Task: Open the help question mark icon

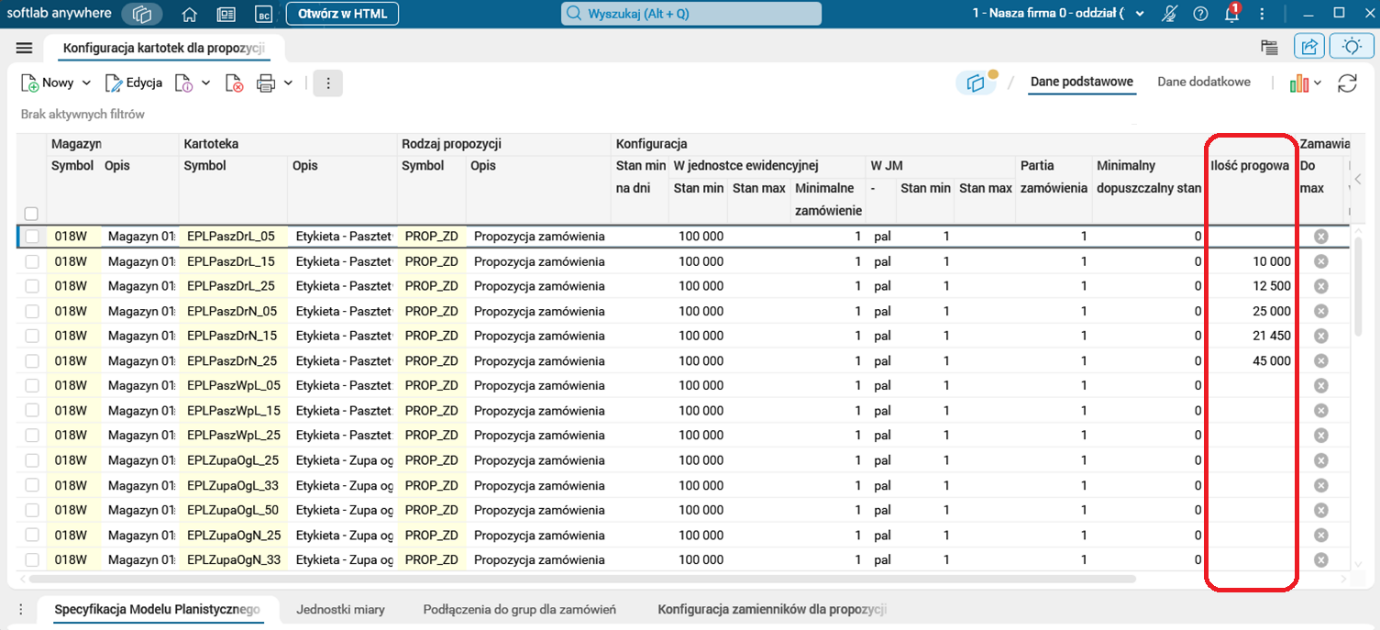Action: 1201,14
